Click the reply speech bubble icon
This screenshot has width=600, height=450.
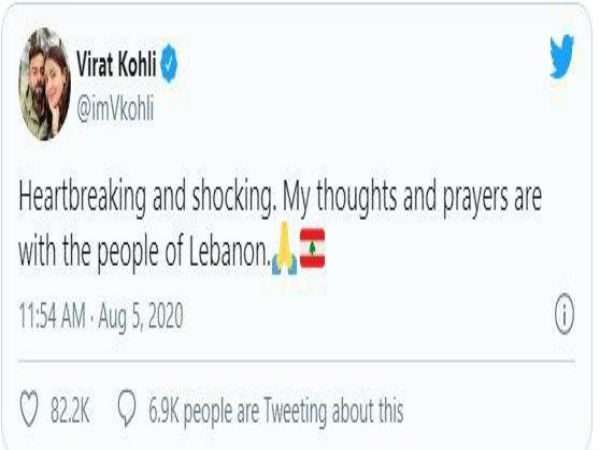pos(127,408)
